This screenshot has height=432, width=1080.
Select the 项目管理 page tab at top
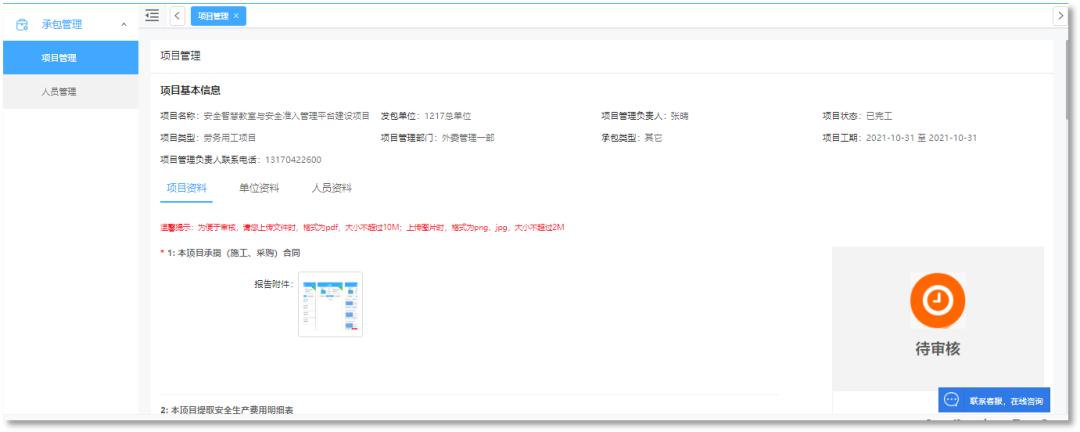[x=212, y=16]
